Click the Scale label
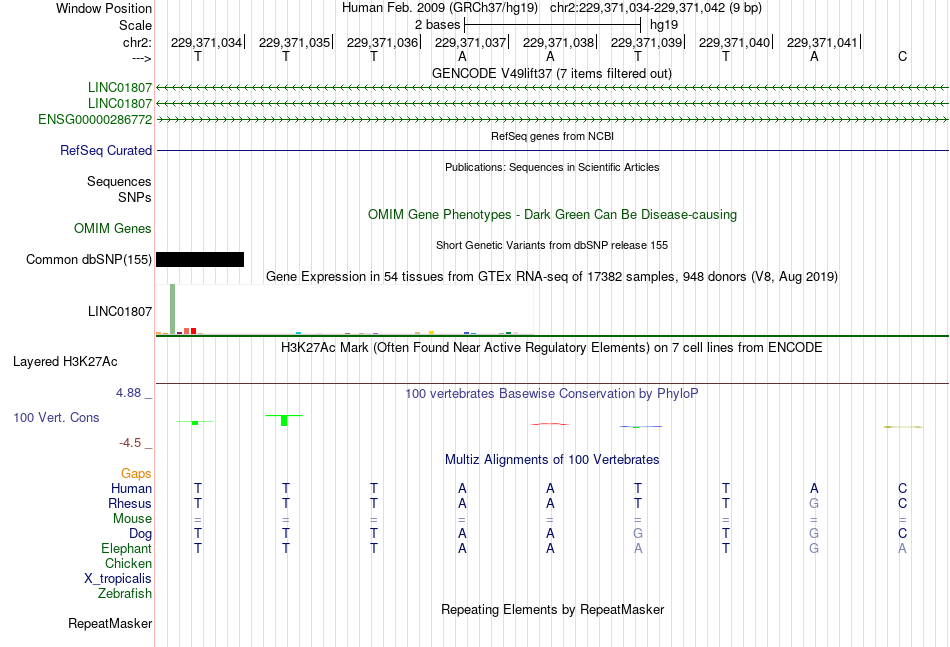The height and width of the screenshot is (647, 950). (x=135, y=25)
